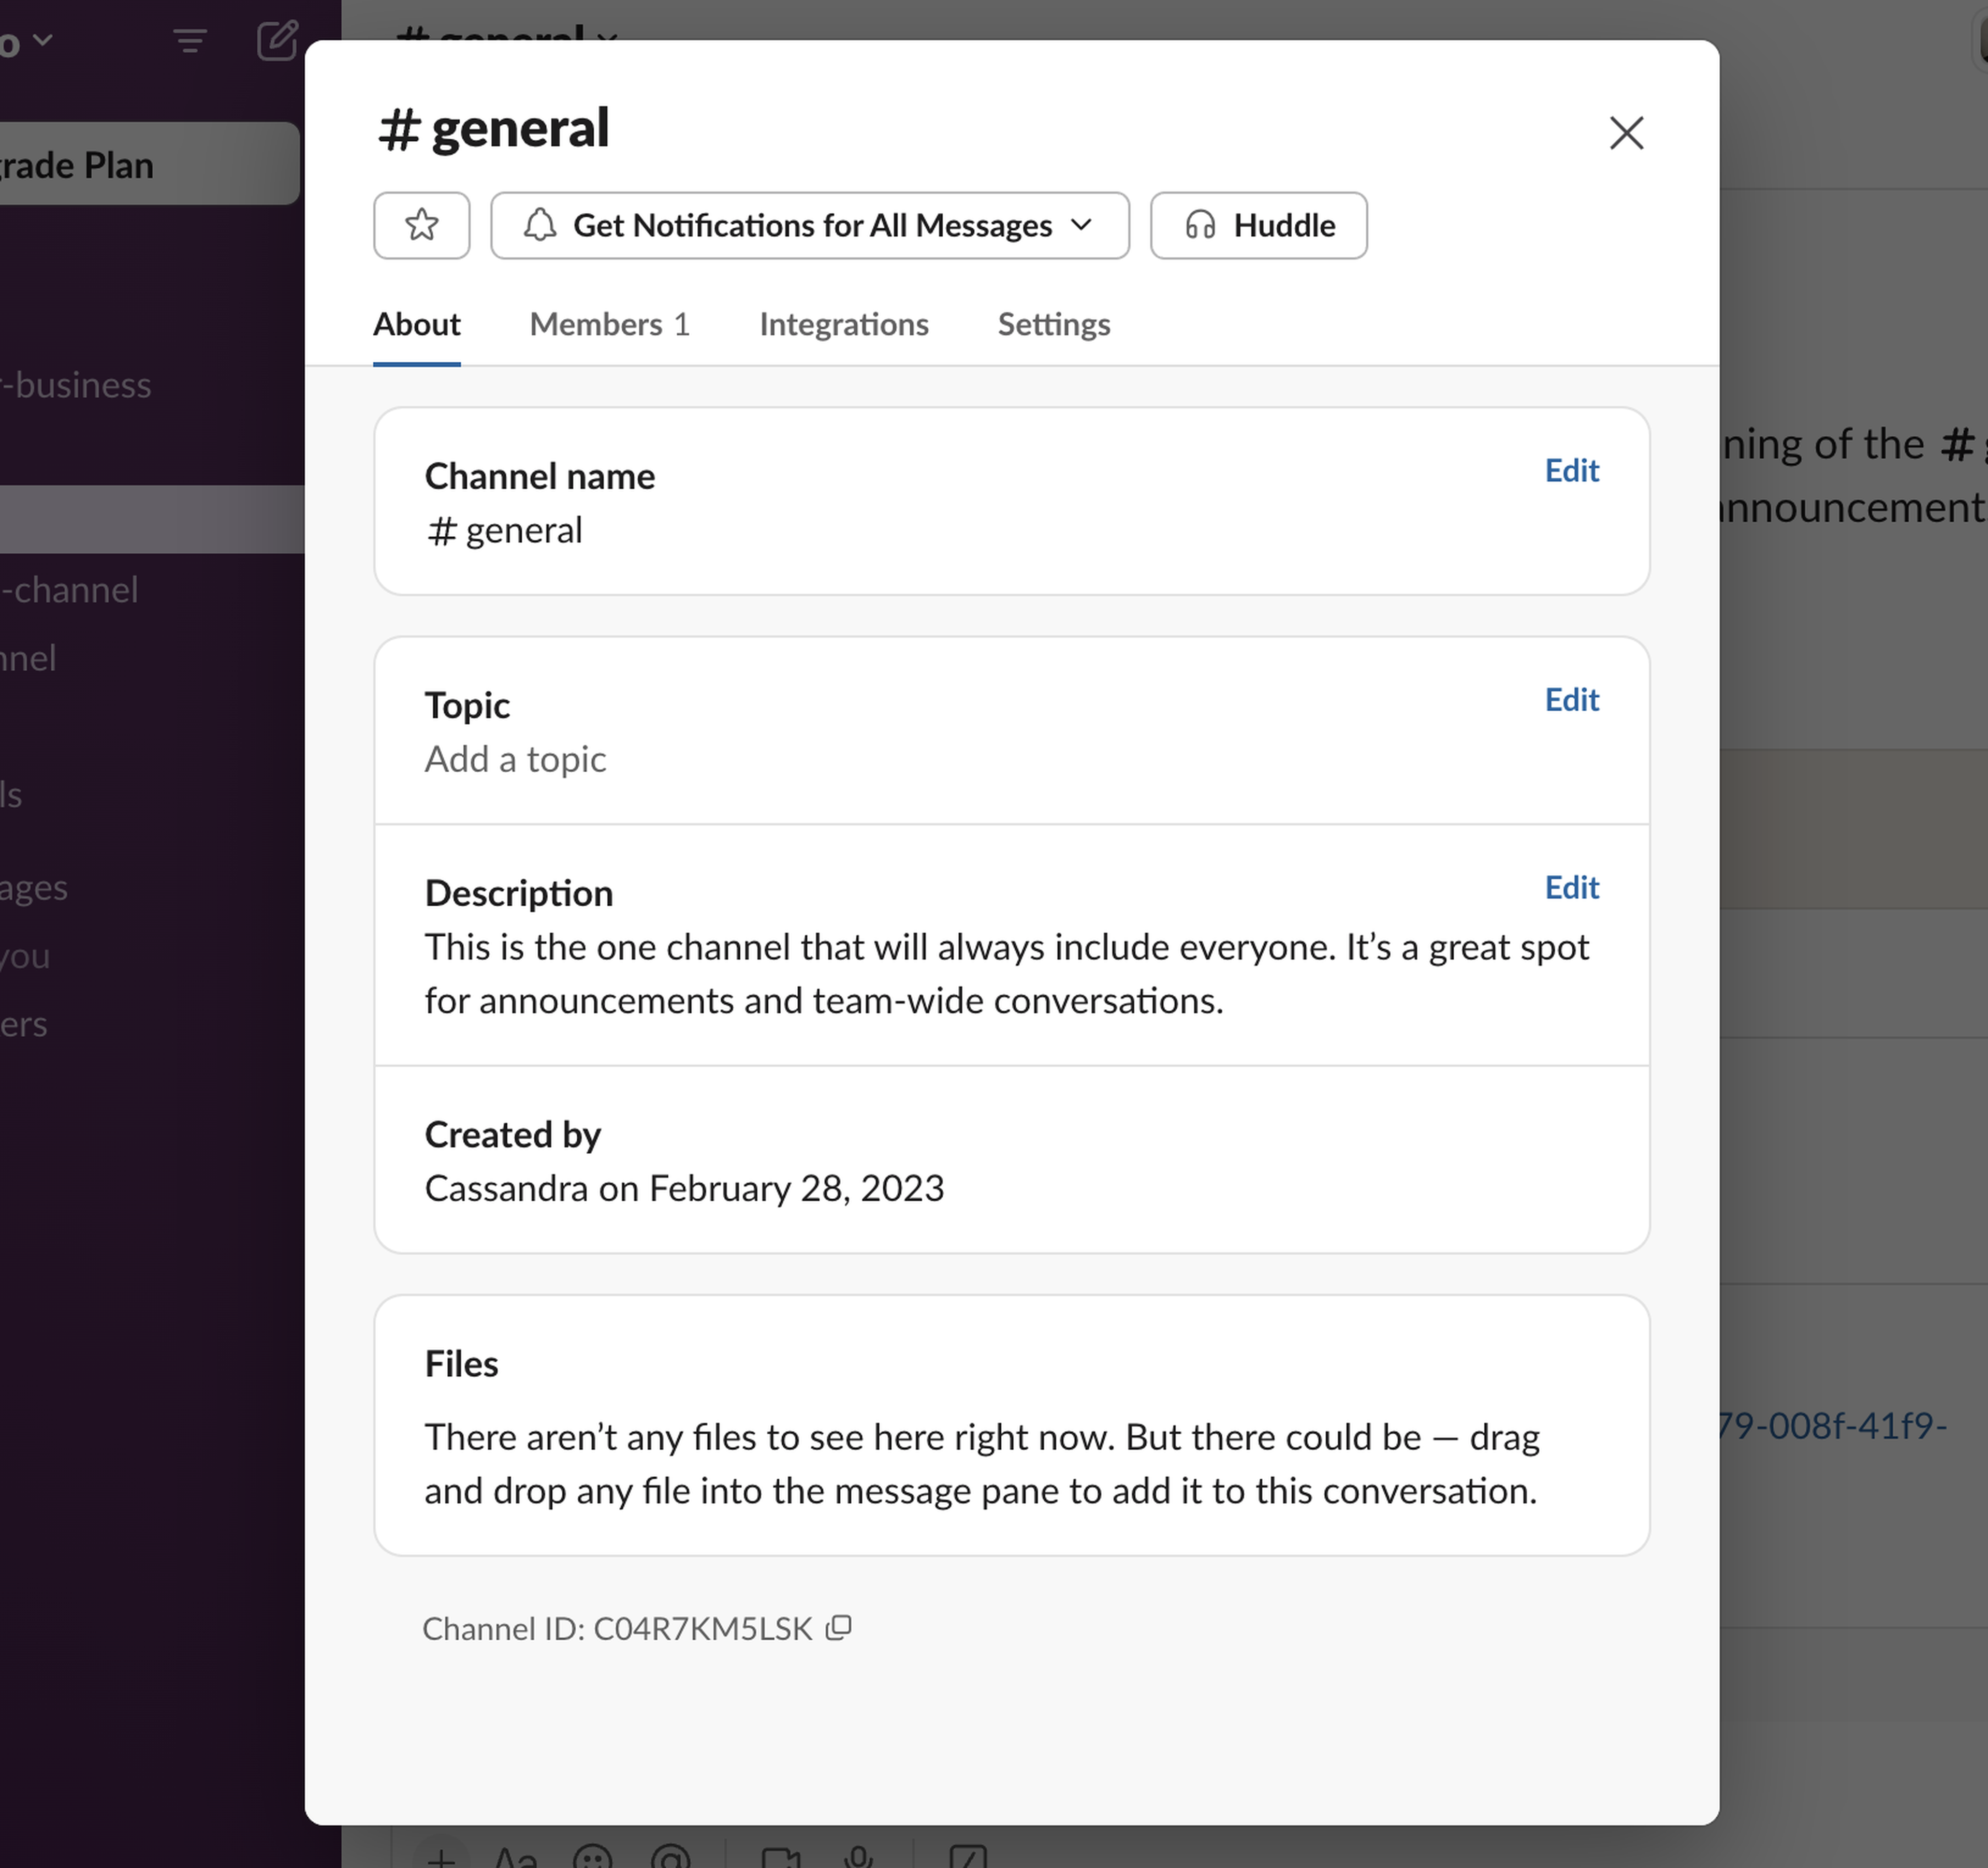
Task: Open the notifications preference dropdown
Action: click(809, 225)
